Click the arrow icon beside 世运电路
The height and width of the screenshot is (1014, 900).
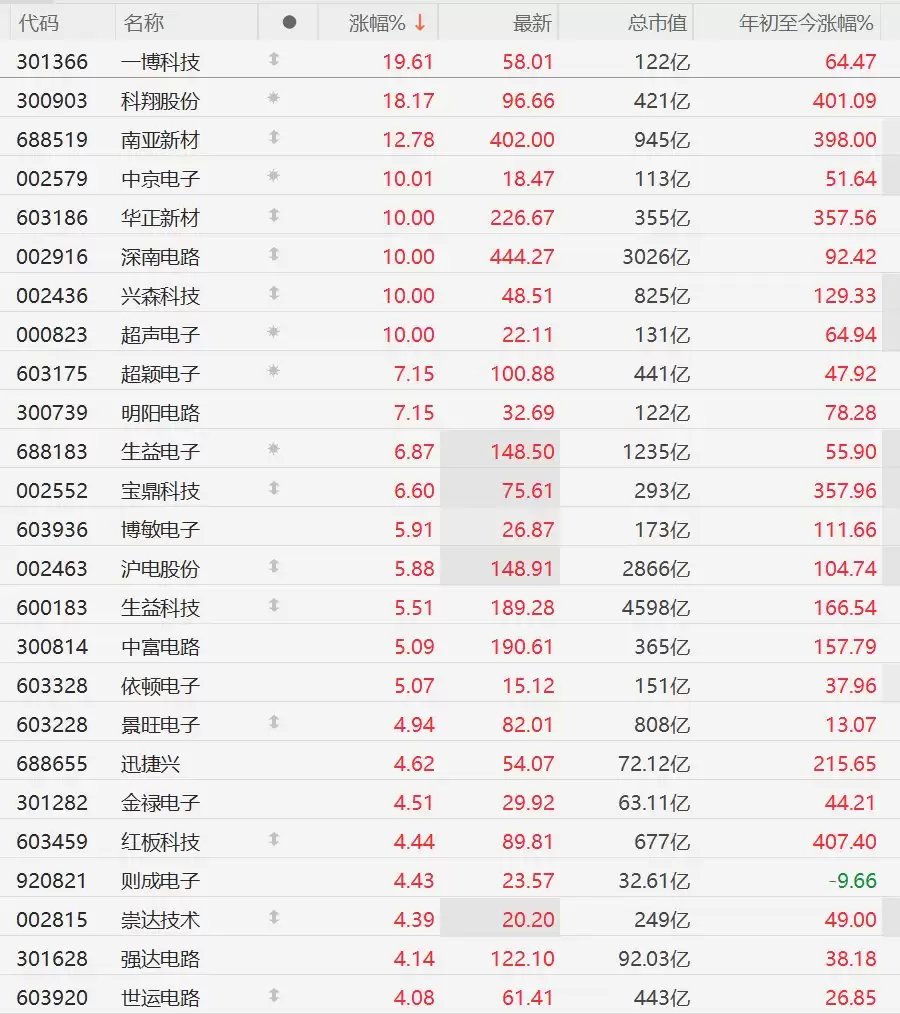274,995
